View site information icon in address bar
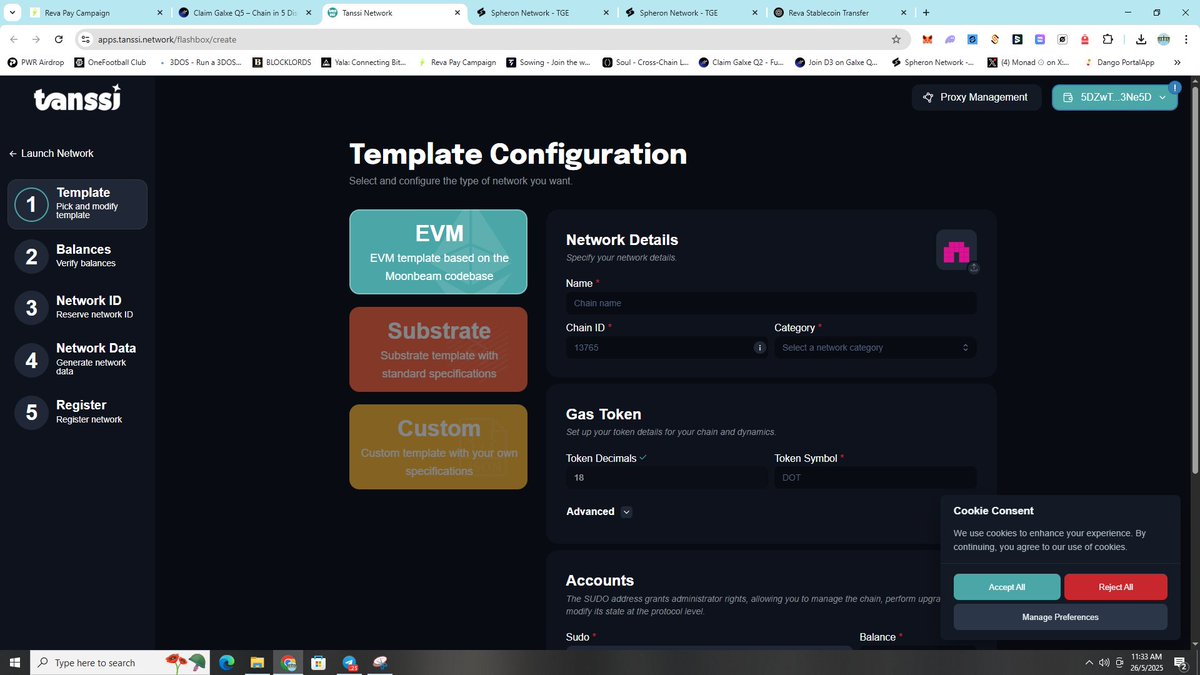This screenshot has height=675, width=1200. tap(88, 39)
